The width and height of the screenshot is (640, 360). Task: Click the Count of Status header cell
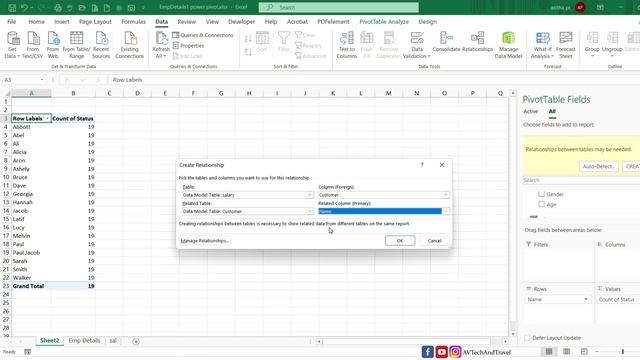click(73, 118)
